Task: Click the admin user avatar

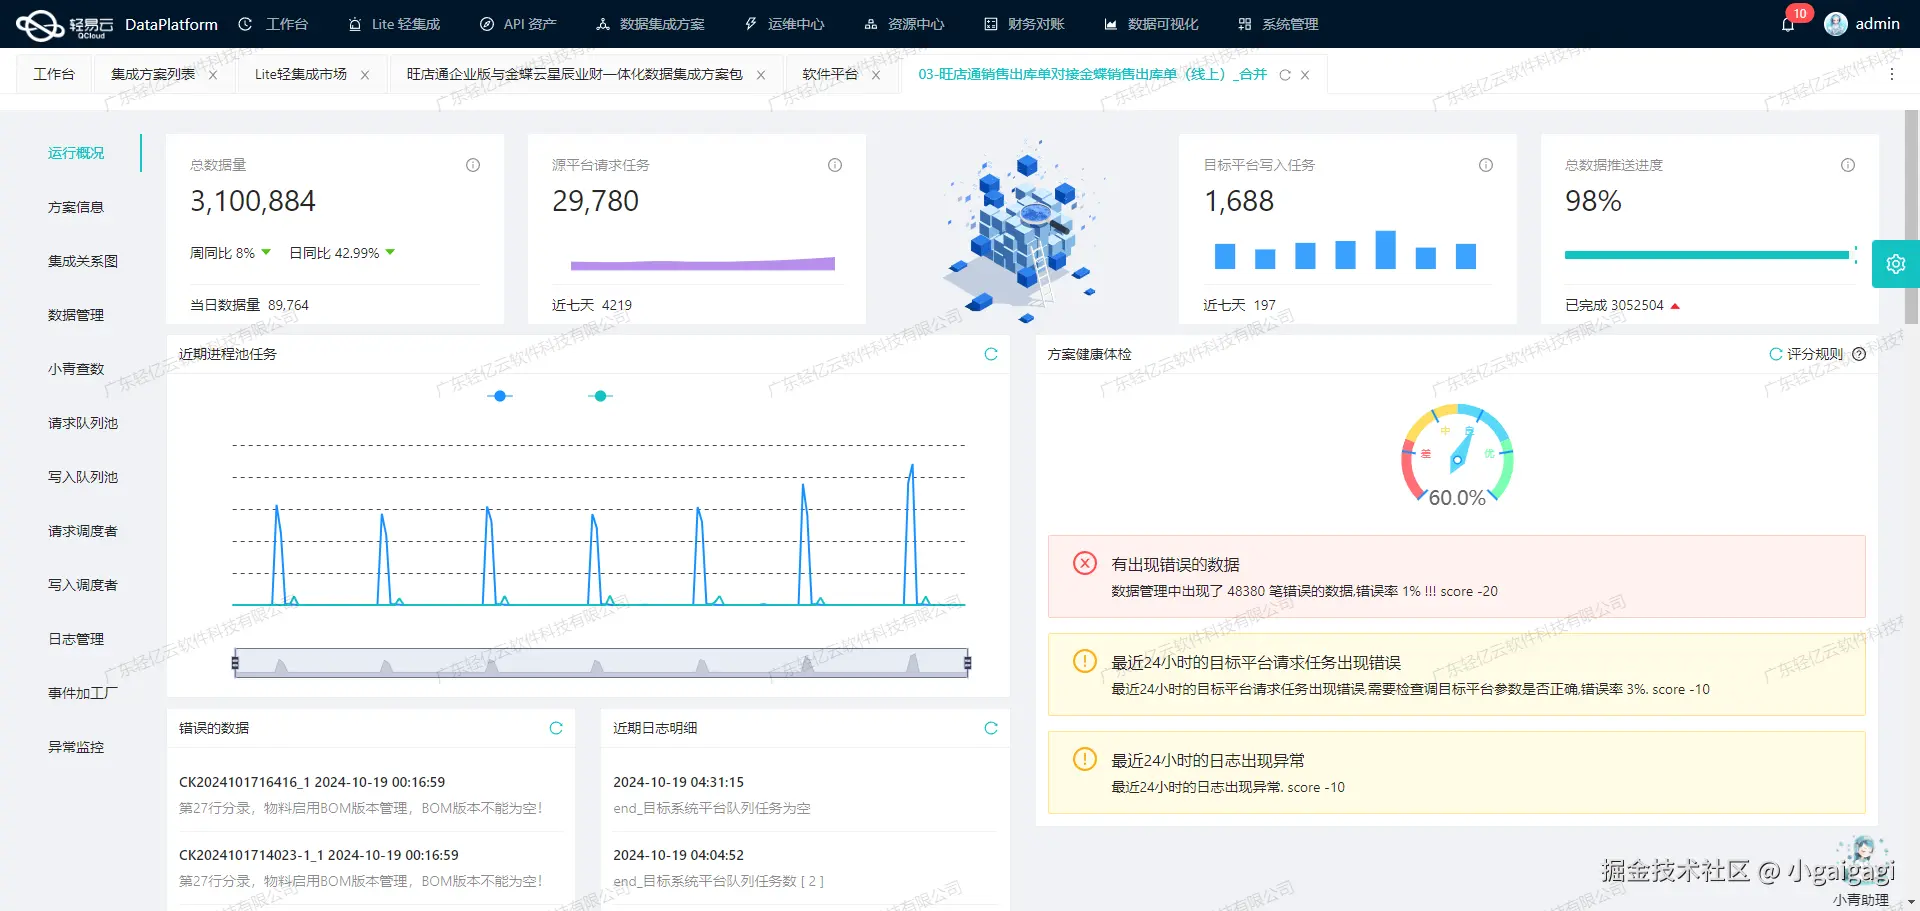Action: click(1836, 23)
